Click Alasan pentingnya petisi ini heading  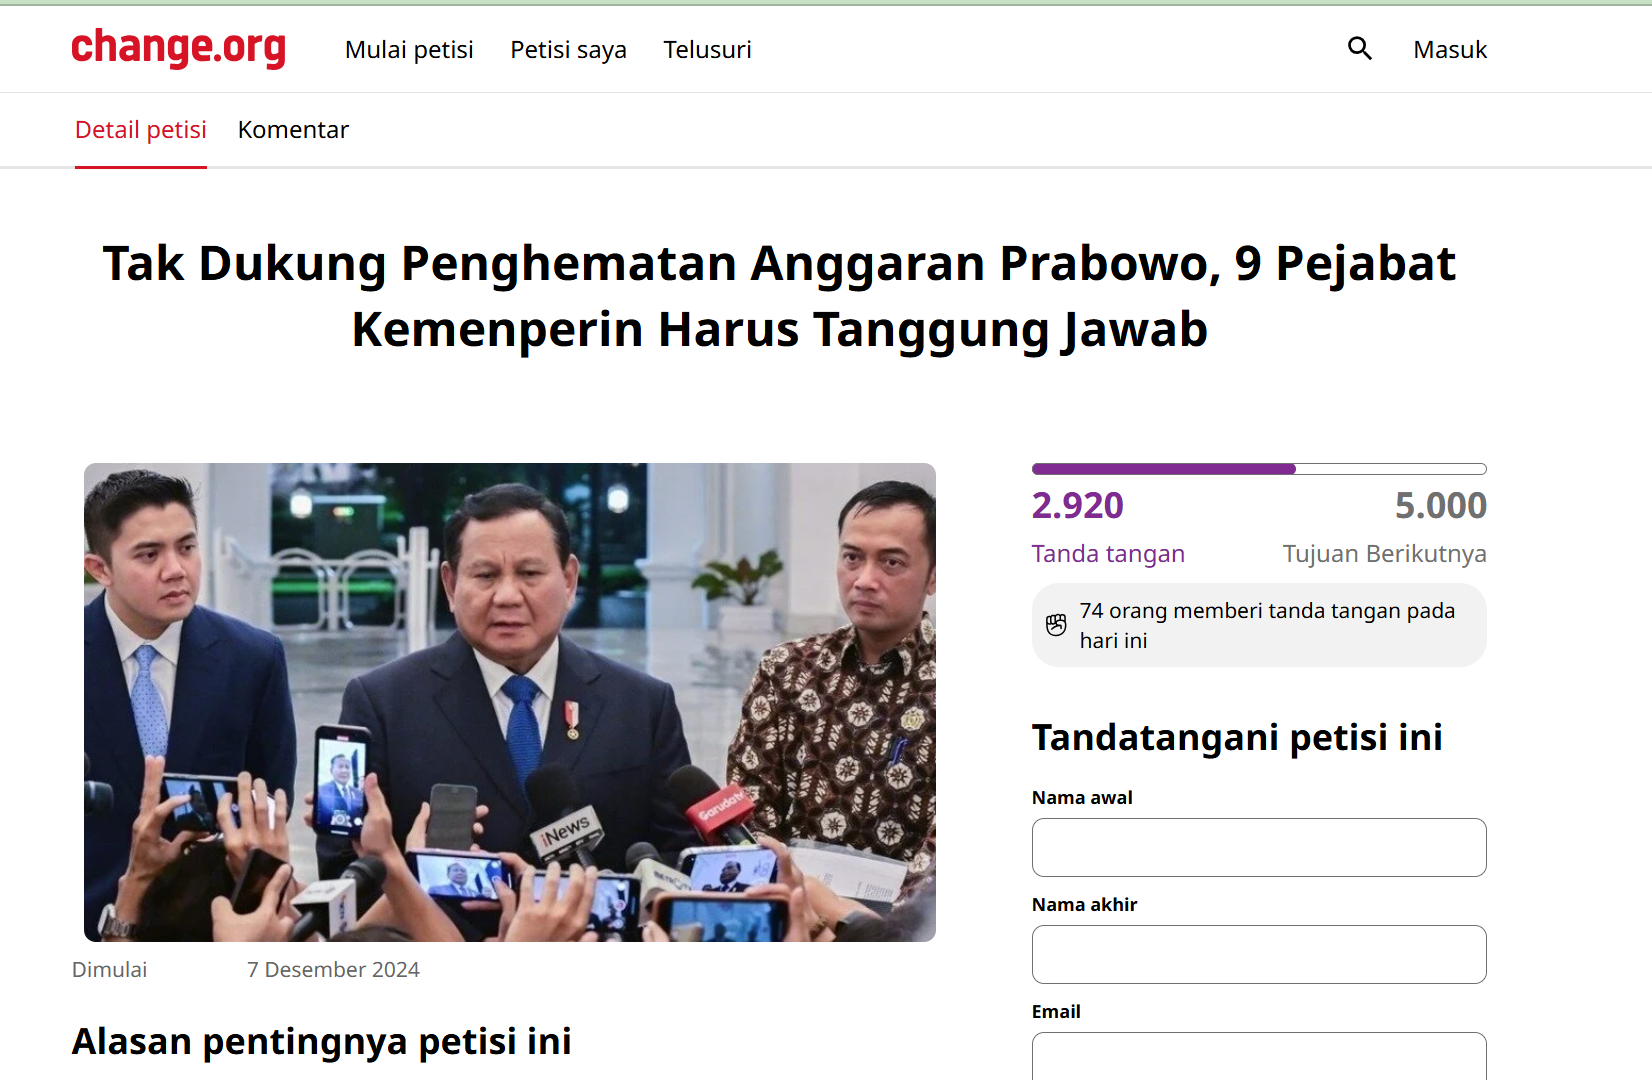coord(322,1042)
